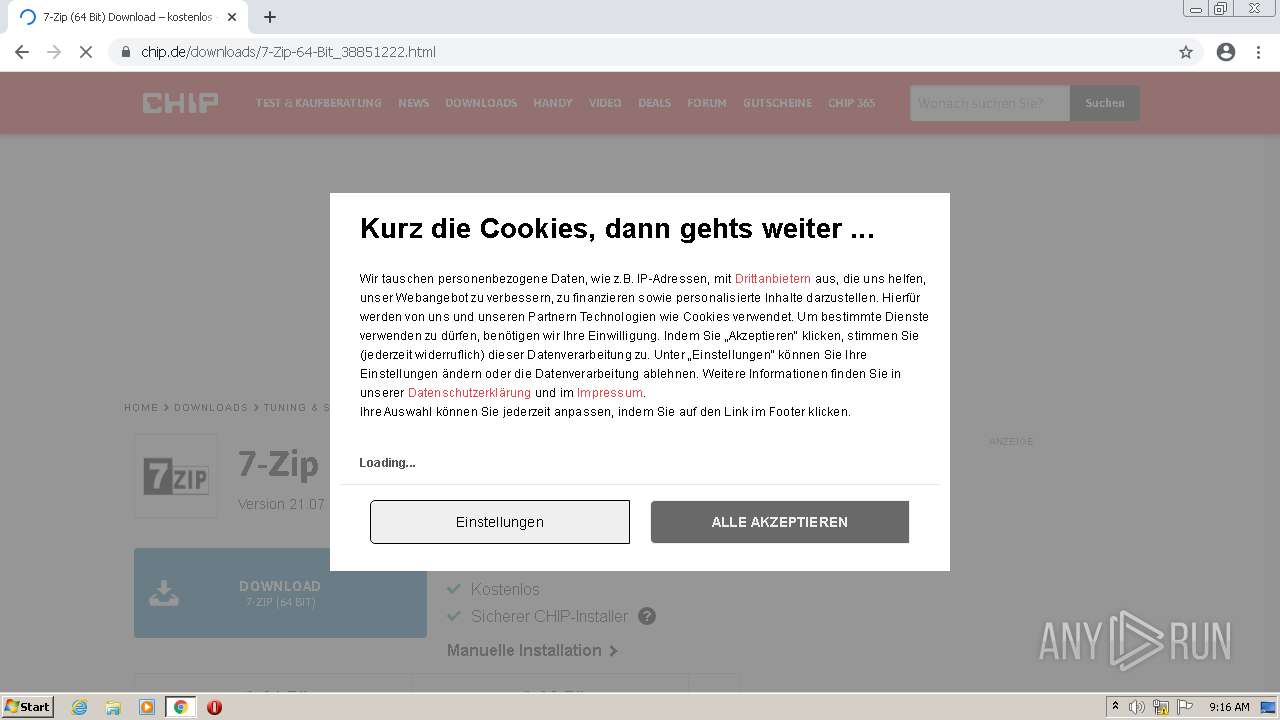
Task: Open the DEALS menu item
Action: pos(654,103)
